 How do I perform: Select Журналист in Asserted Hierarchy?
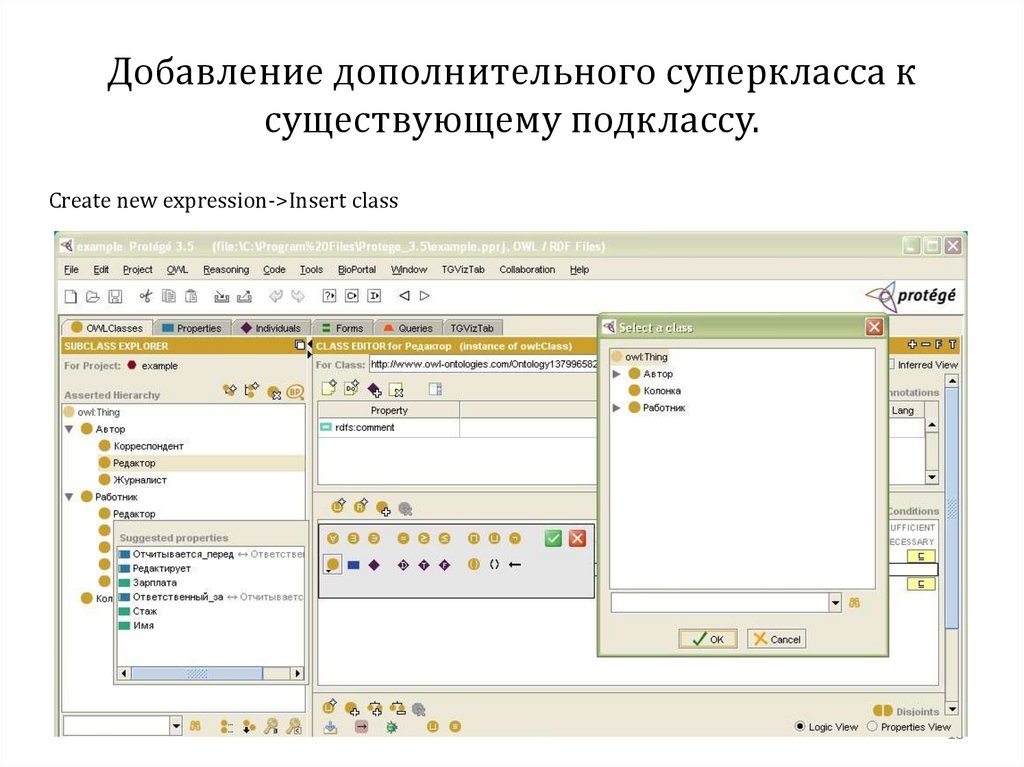pos(133,480)
